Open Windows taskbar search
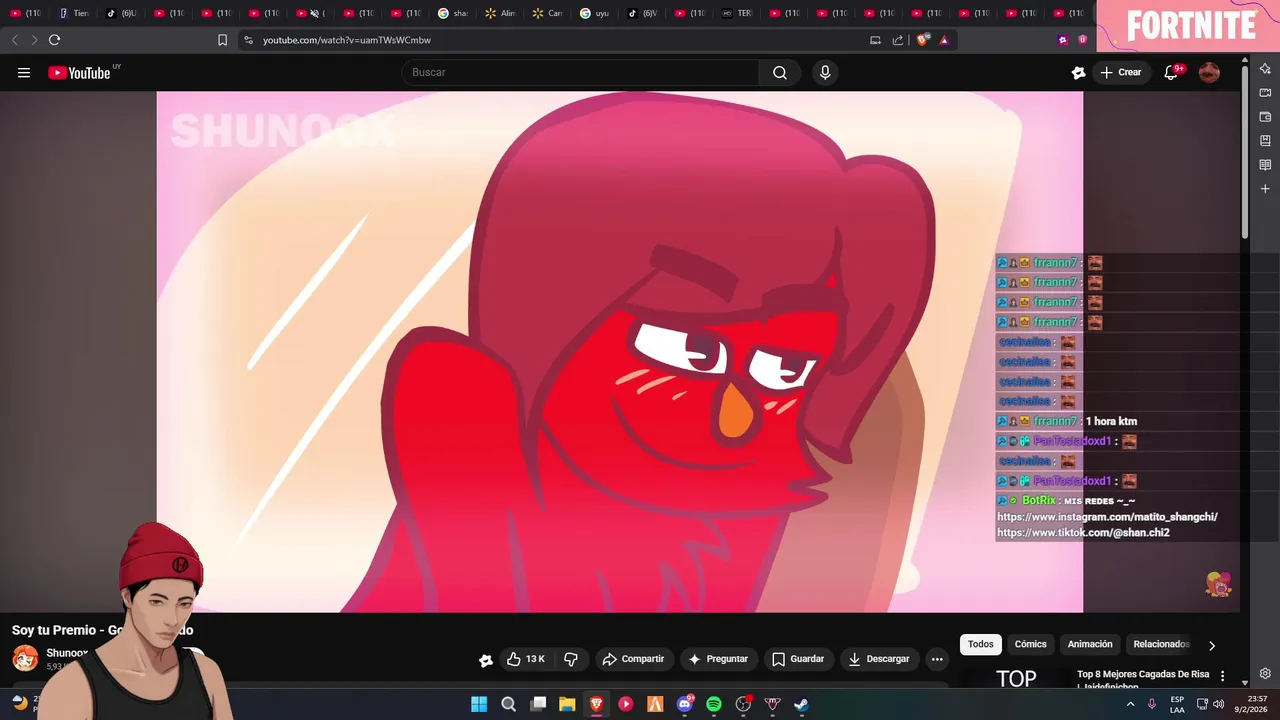This screenshot has width=1280, height=720. pyautogui.click(x=508, y=704)
